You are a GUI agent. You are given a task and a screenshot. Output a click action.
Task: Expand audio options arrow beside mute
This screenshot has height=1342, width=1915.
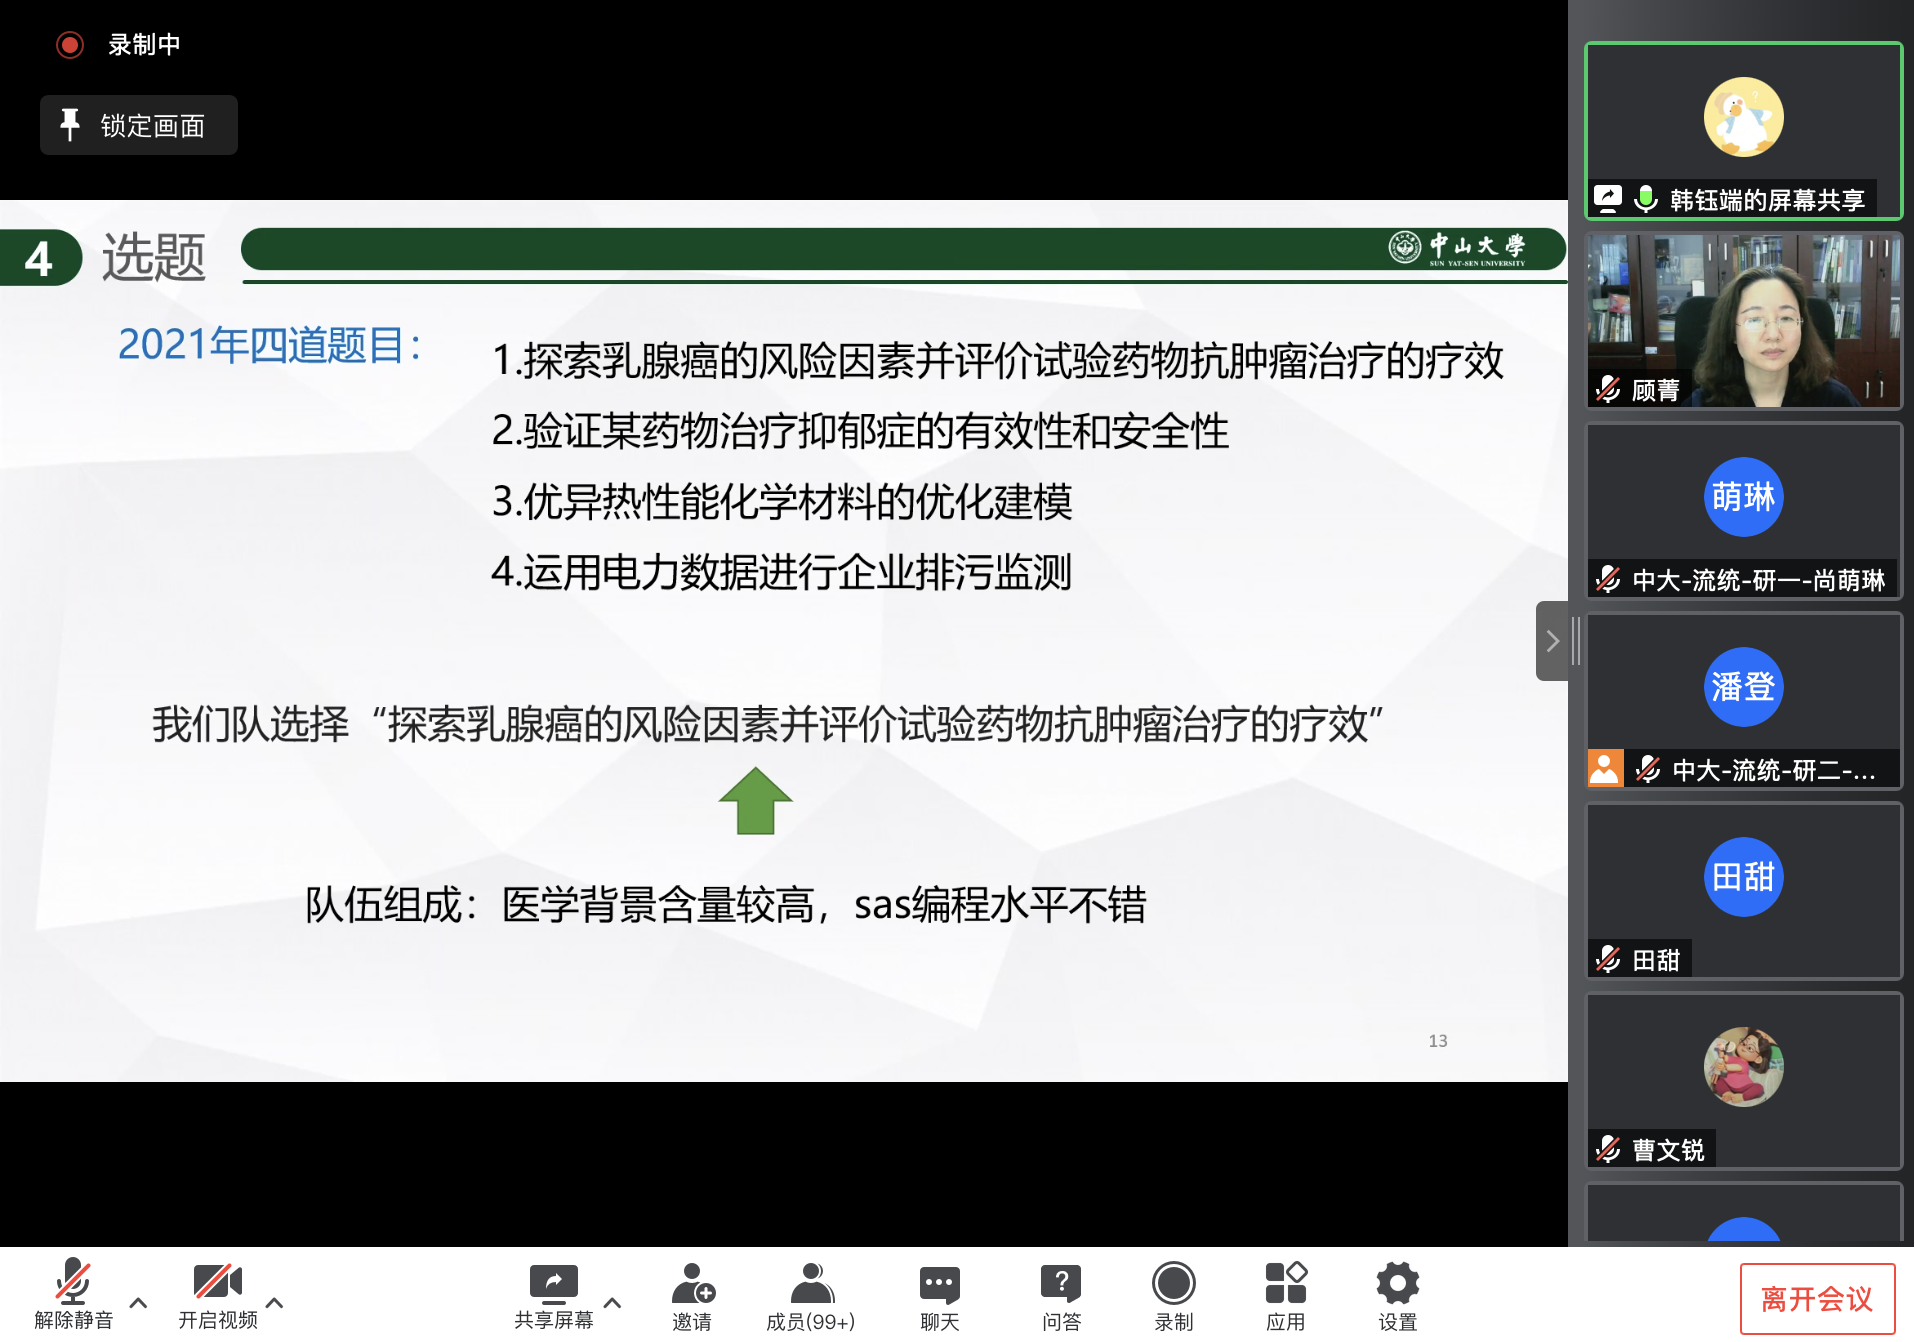139,1302
